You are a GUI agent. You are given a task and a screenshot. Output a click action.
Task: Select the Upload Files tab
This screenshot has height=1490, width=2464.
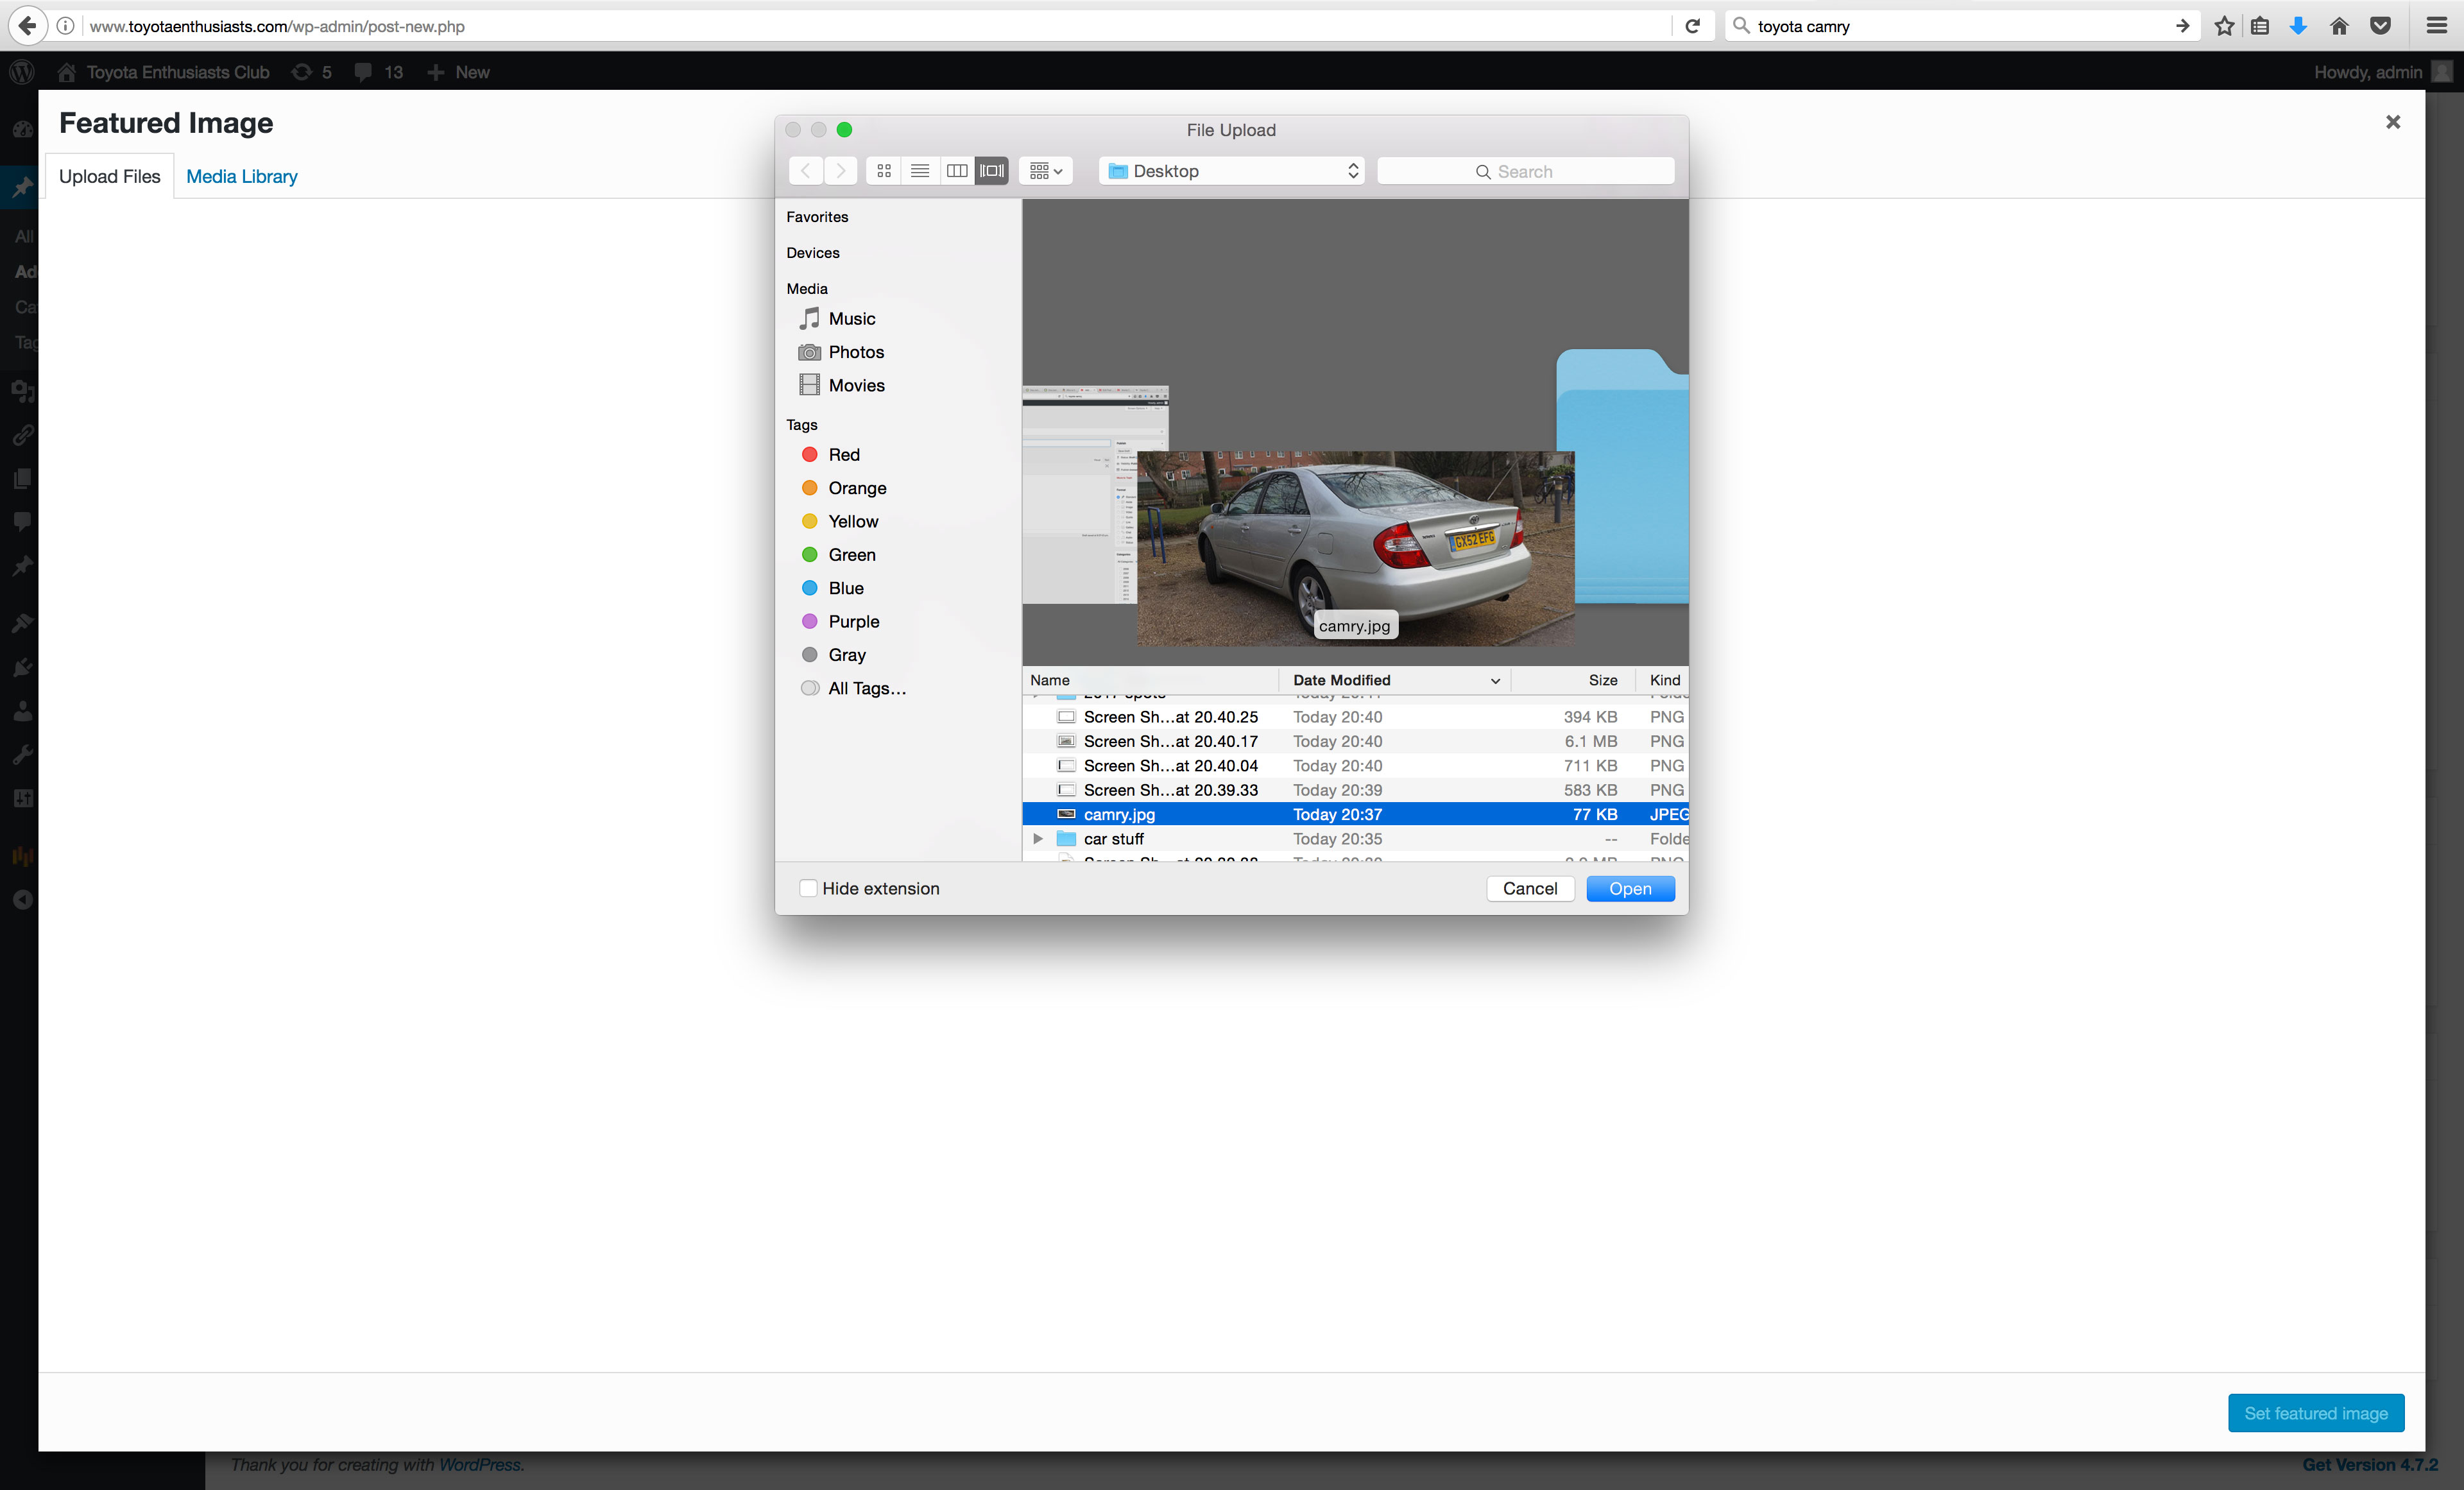109,176
